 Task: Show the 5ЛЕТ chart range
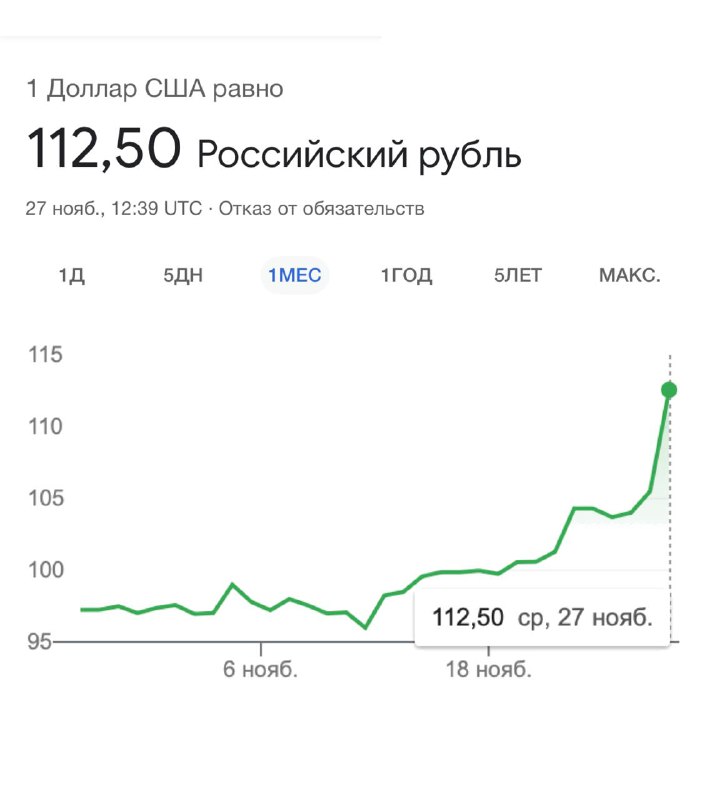[518, 276]
